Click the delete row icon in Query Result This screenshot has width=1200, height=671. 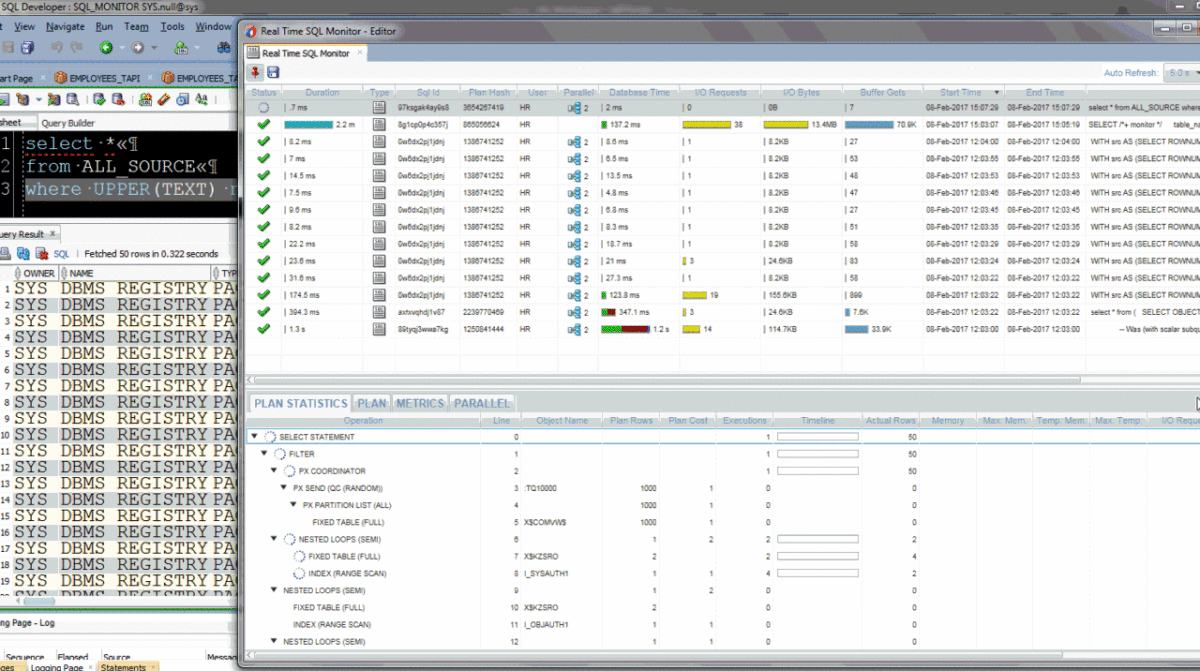[x=41, y=254]
